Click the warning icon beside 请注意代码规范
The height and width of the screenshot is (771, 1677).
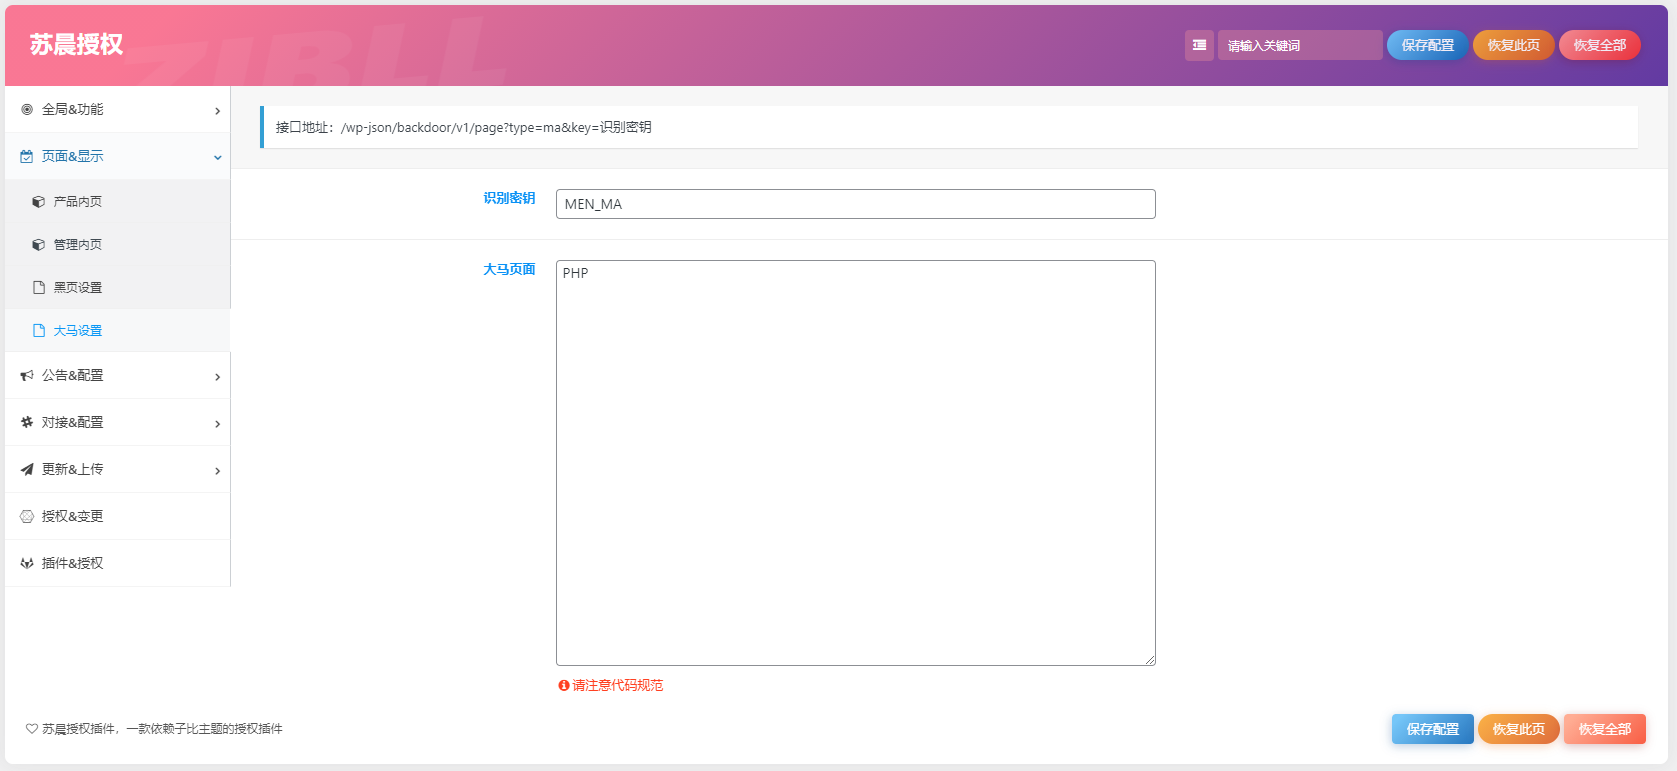click(564, 686)
